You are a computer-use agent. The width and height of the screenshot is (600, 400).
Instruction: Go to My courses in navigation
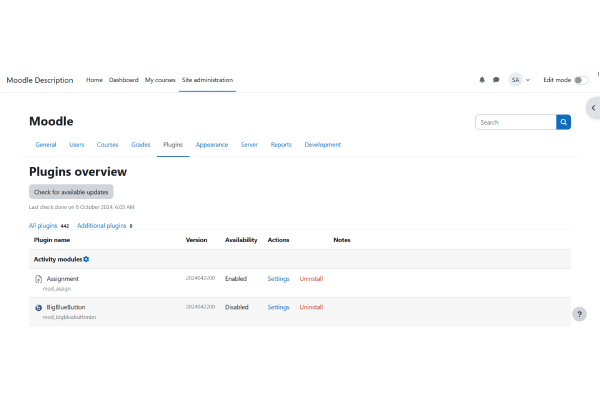(x=159, y=80)
